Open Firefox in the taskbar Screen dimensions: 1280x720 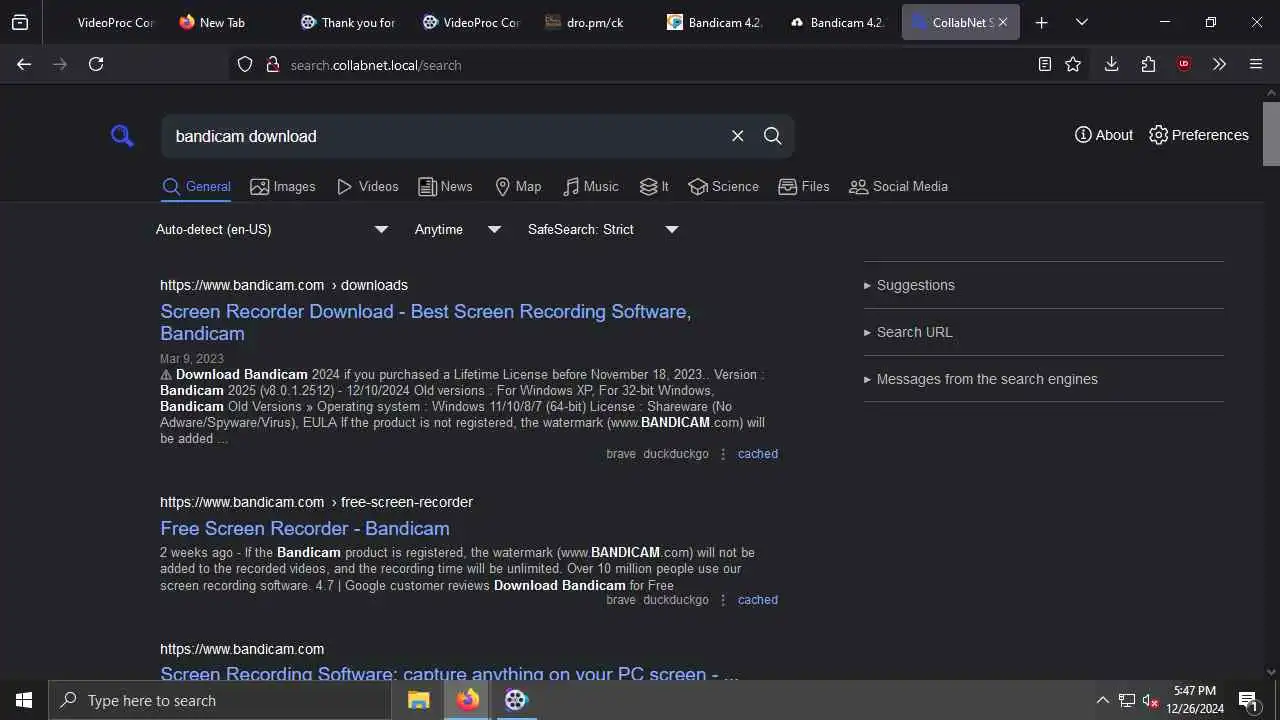pyautogui.click(x=467, y=700)
